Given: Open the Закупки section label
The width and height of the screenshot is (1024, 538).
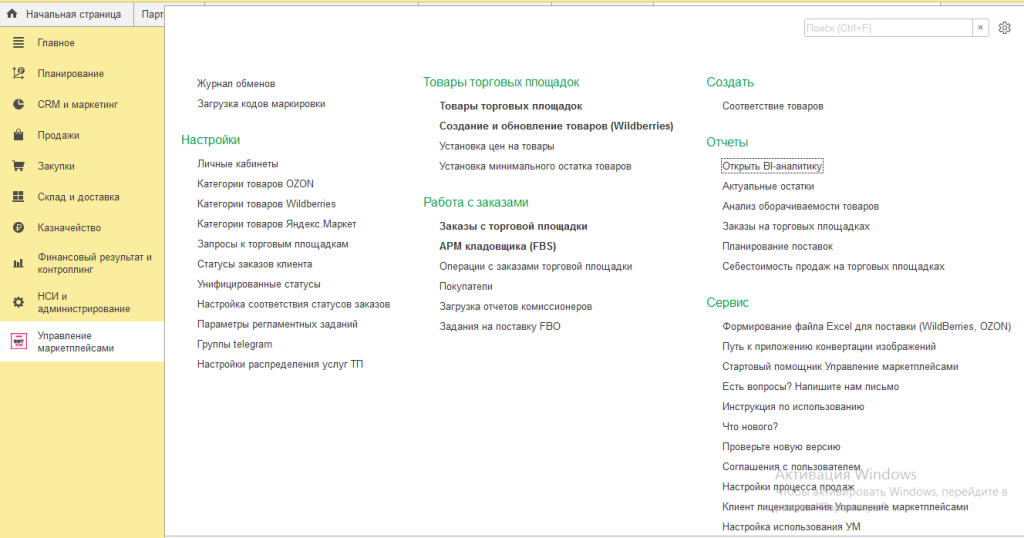Looking at the screenshot, I should pos(56,166).
